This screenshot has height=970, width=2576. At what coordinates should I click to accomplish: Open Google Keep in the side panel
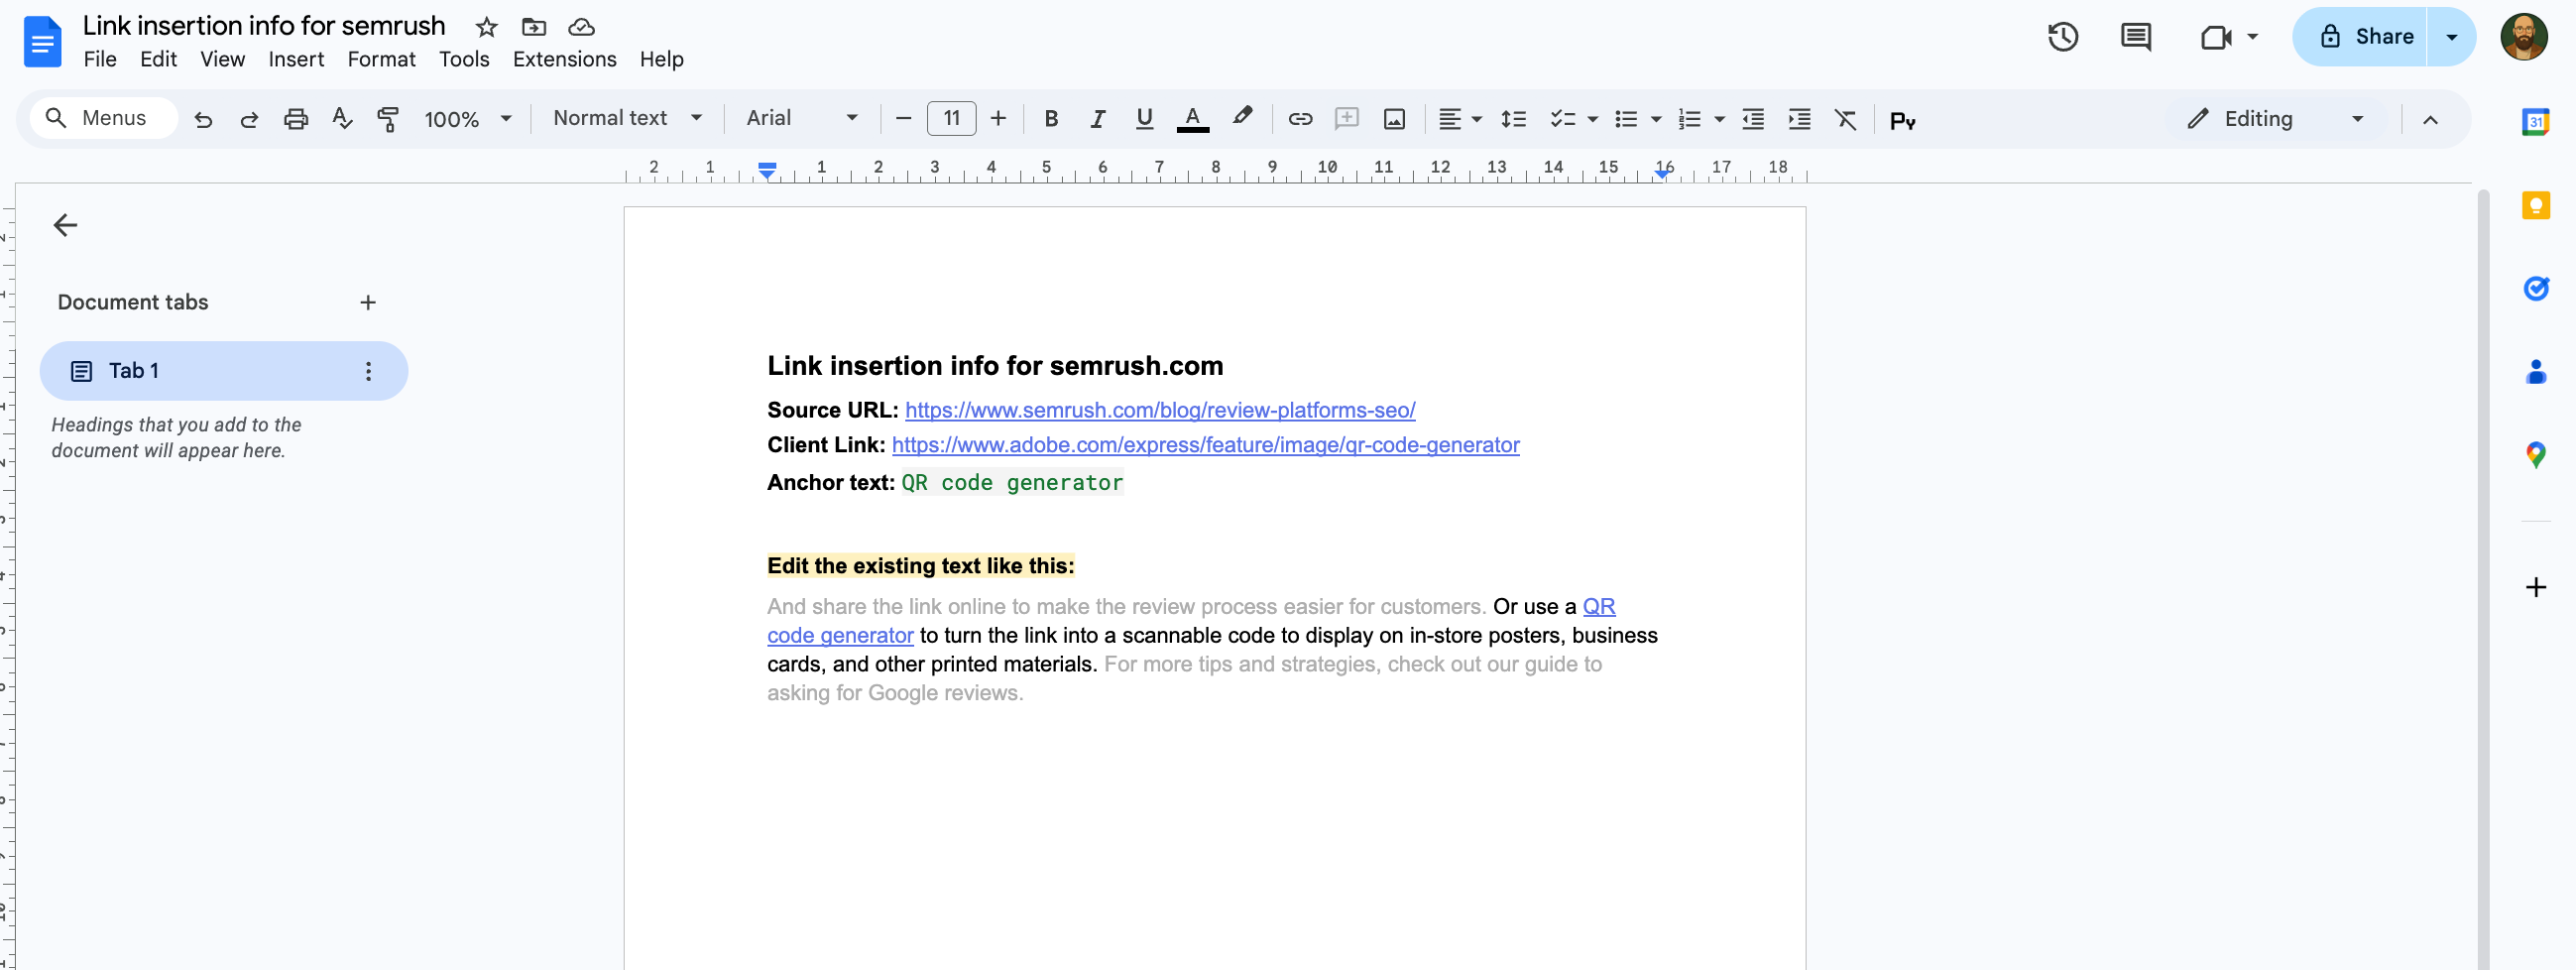[x=2537, y=205]
